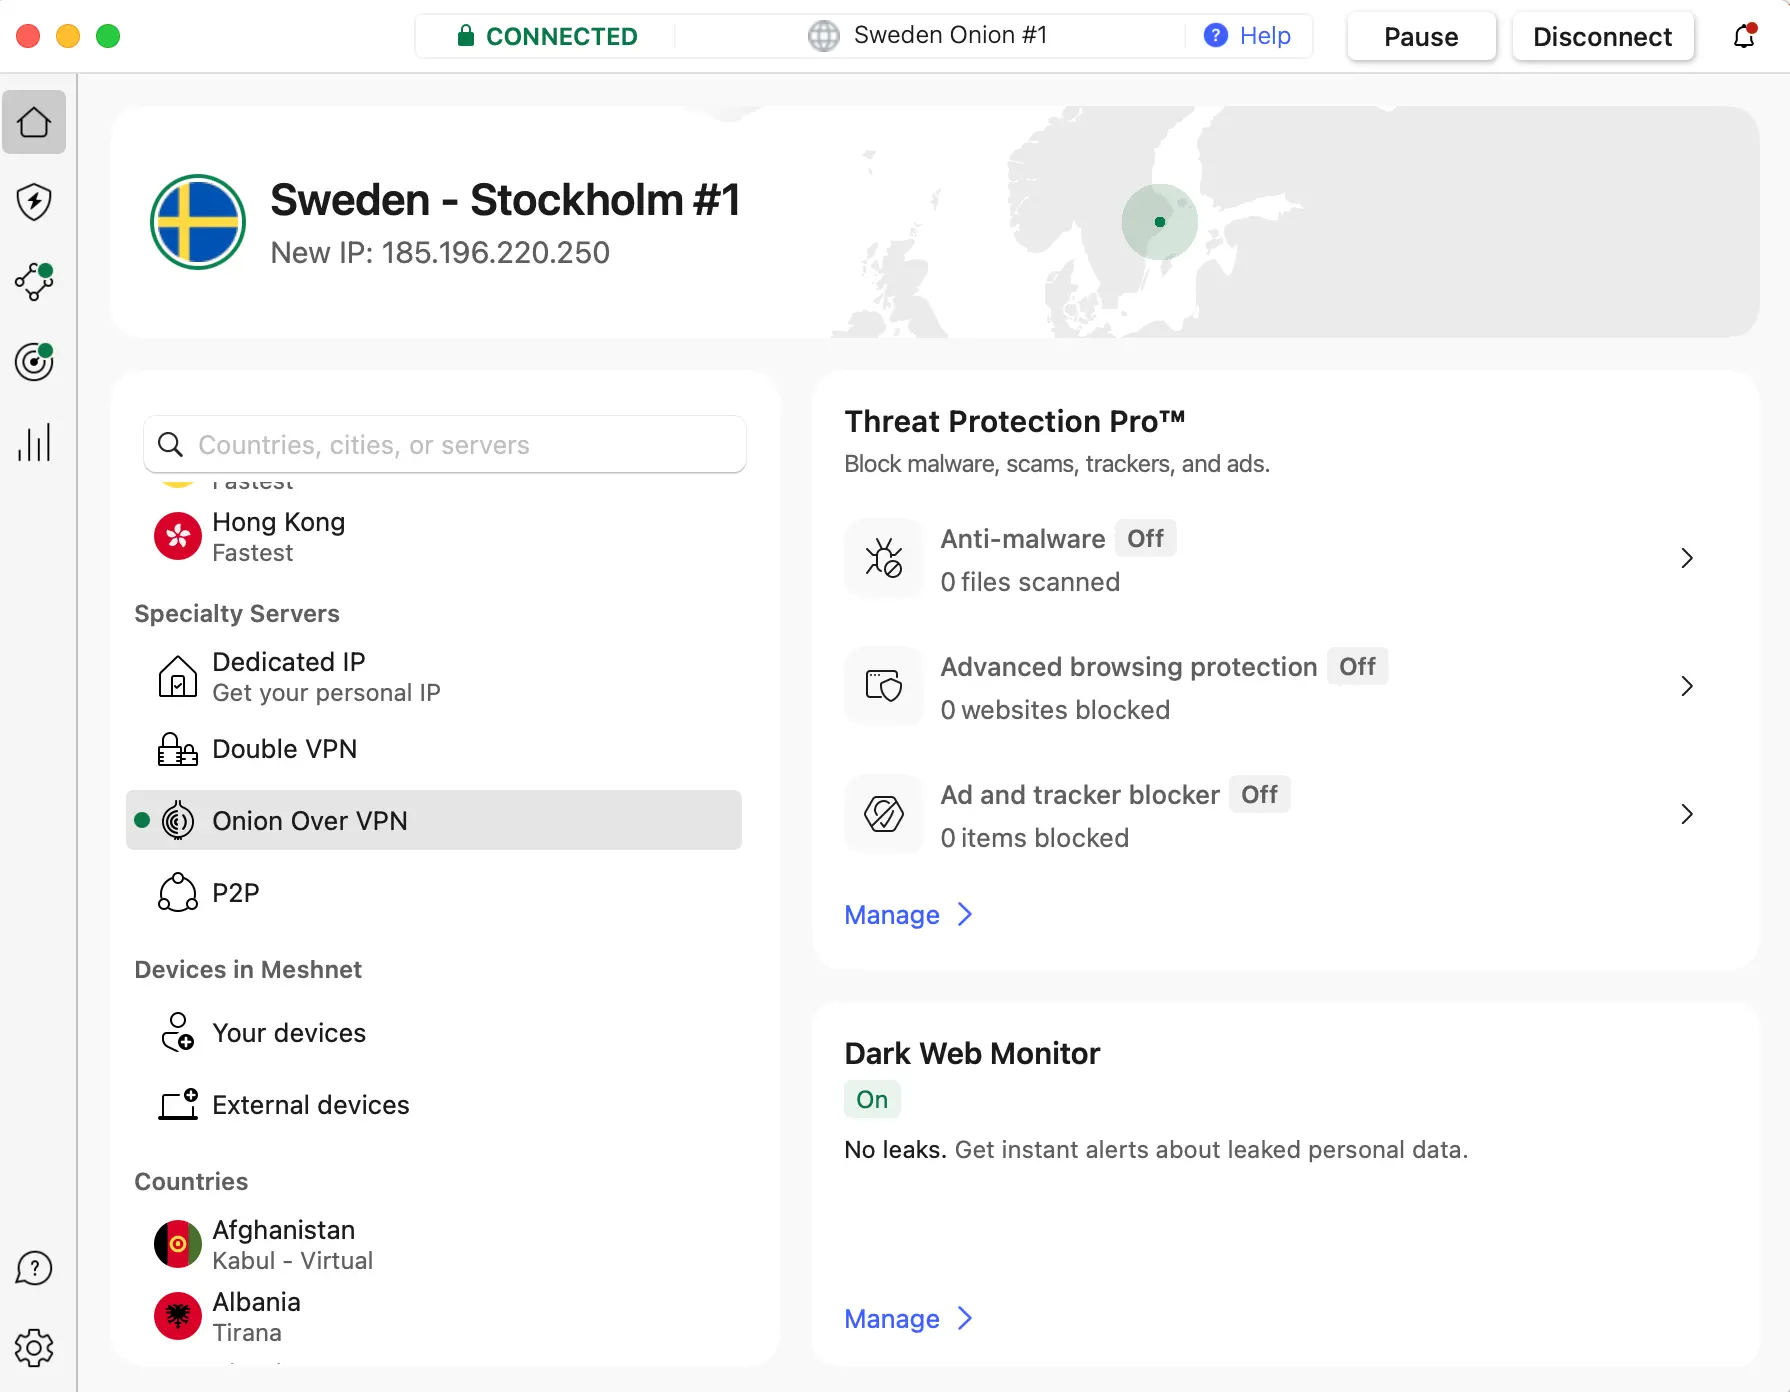Click the Anti-malware Off status badge
Screen dimensions: 1790x1392
point(1145,539)
